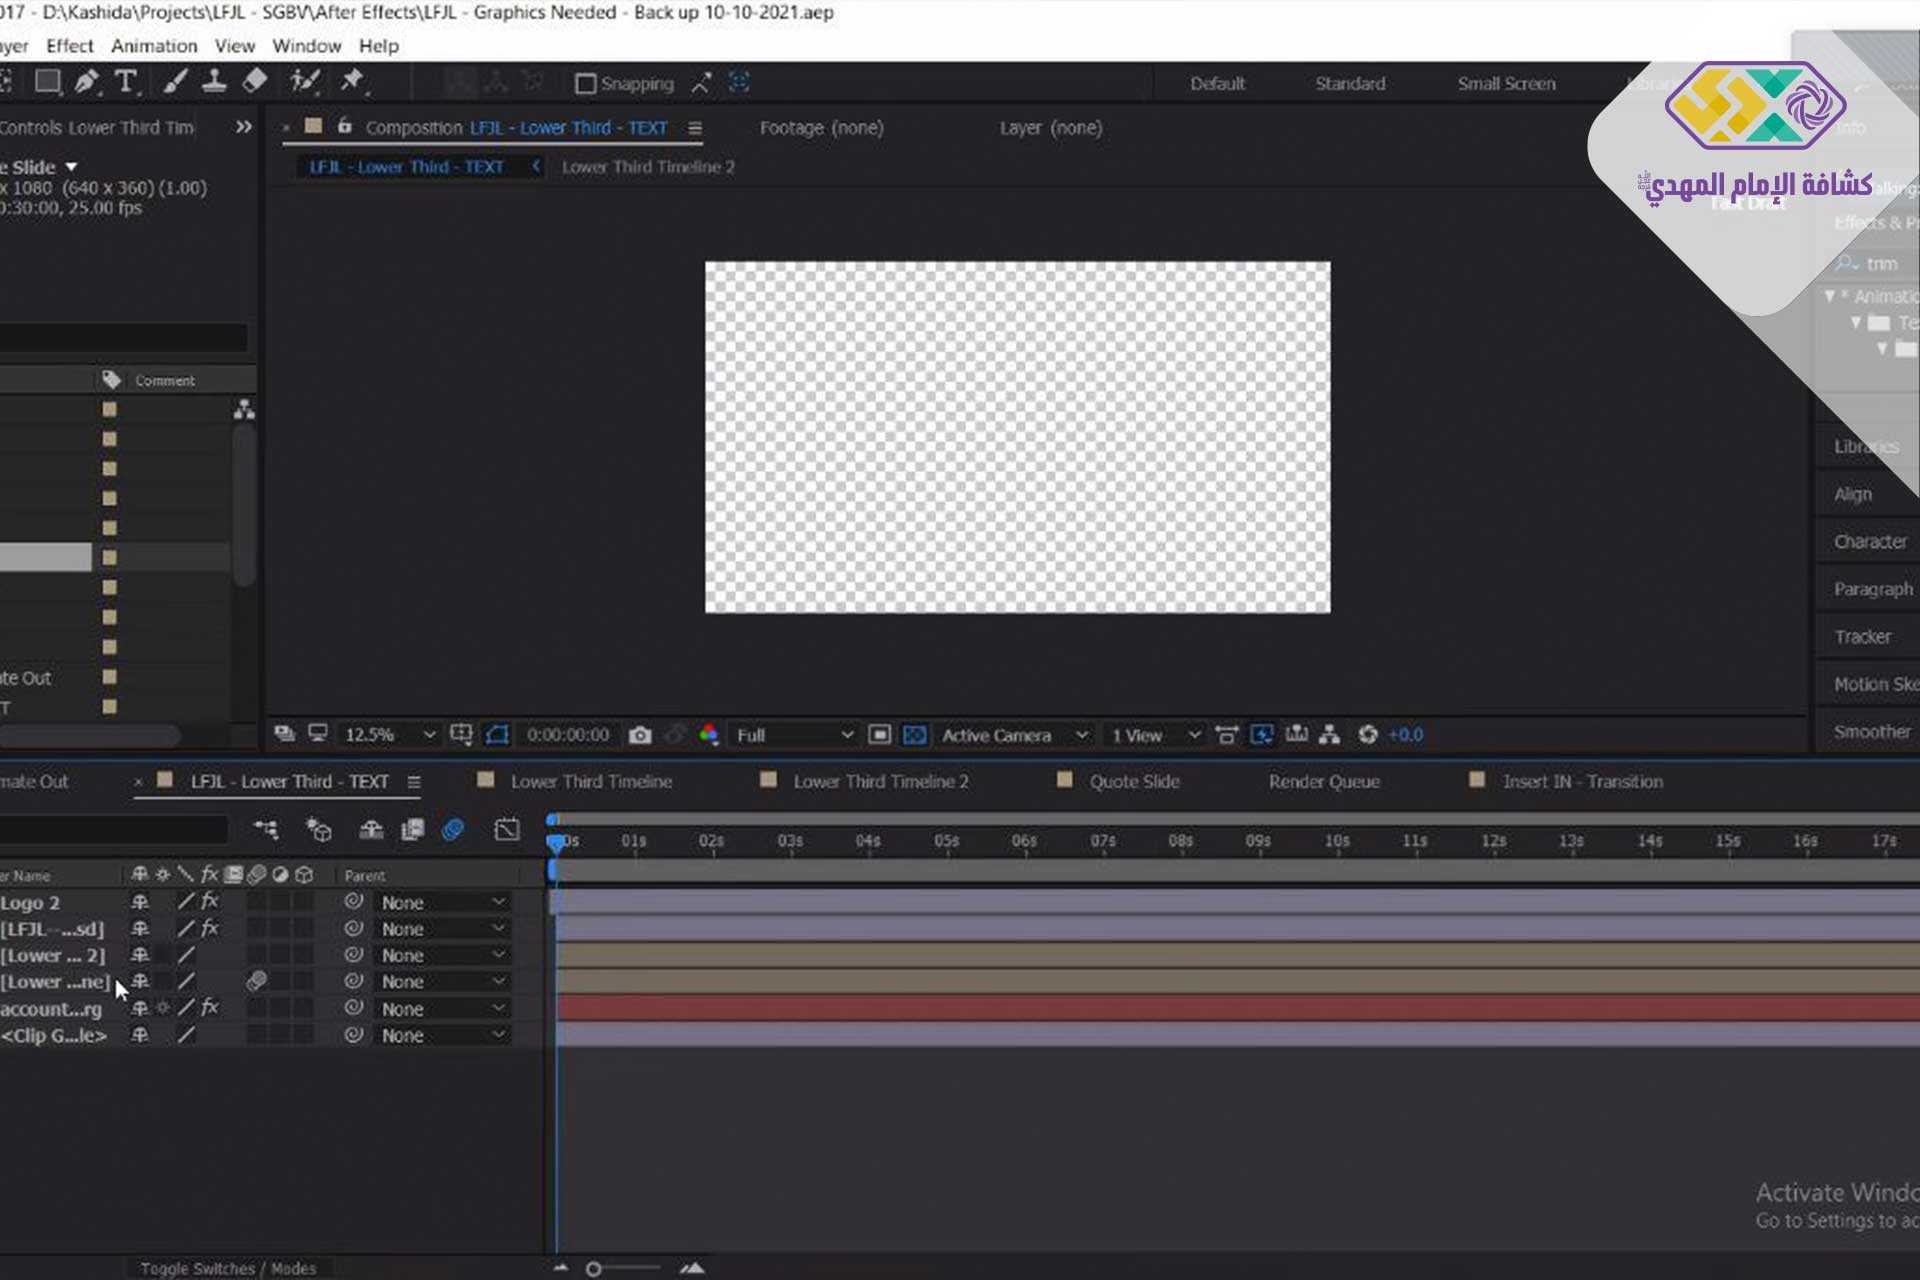Toggle the Graph Editor button
This screenshot has width=1920, height=1280.
pyautogui.click(x=507, y=830)
